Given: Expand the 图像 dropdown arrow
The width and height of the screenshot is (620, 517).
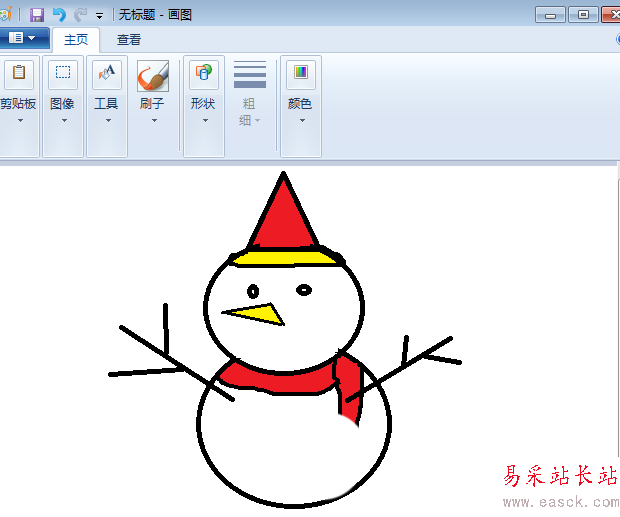Looking at the screenshot, I should click(x=64, y=121).
